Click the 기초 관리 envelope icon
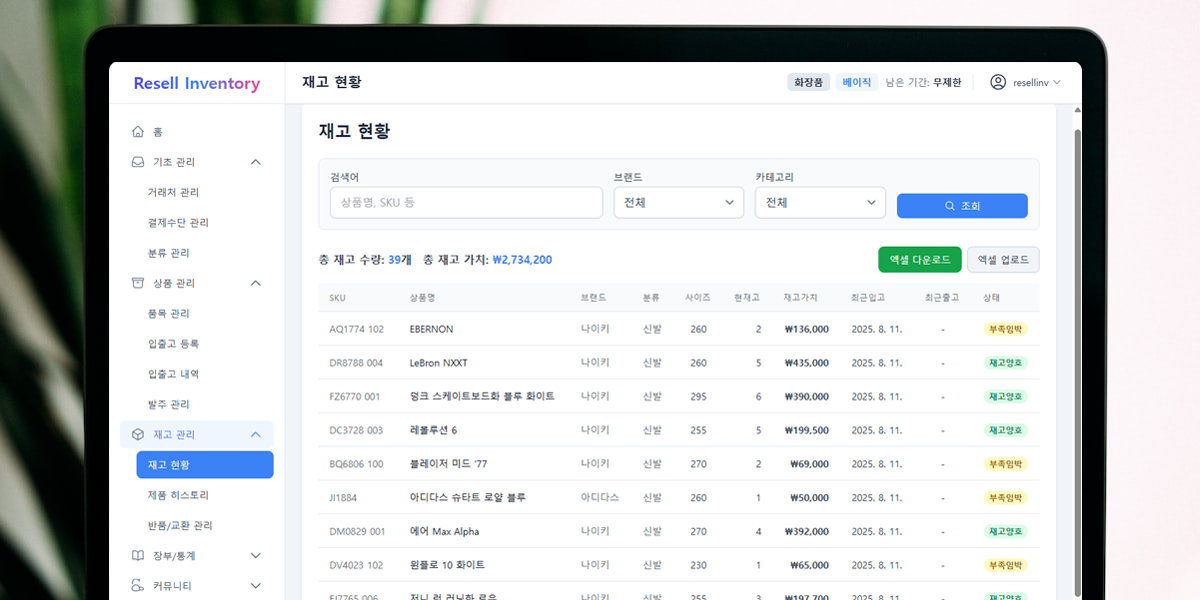Image resolution: width=1200 pixels, height=600 pixels. point(138,161)
